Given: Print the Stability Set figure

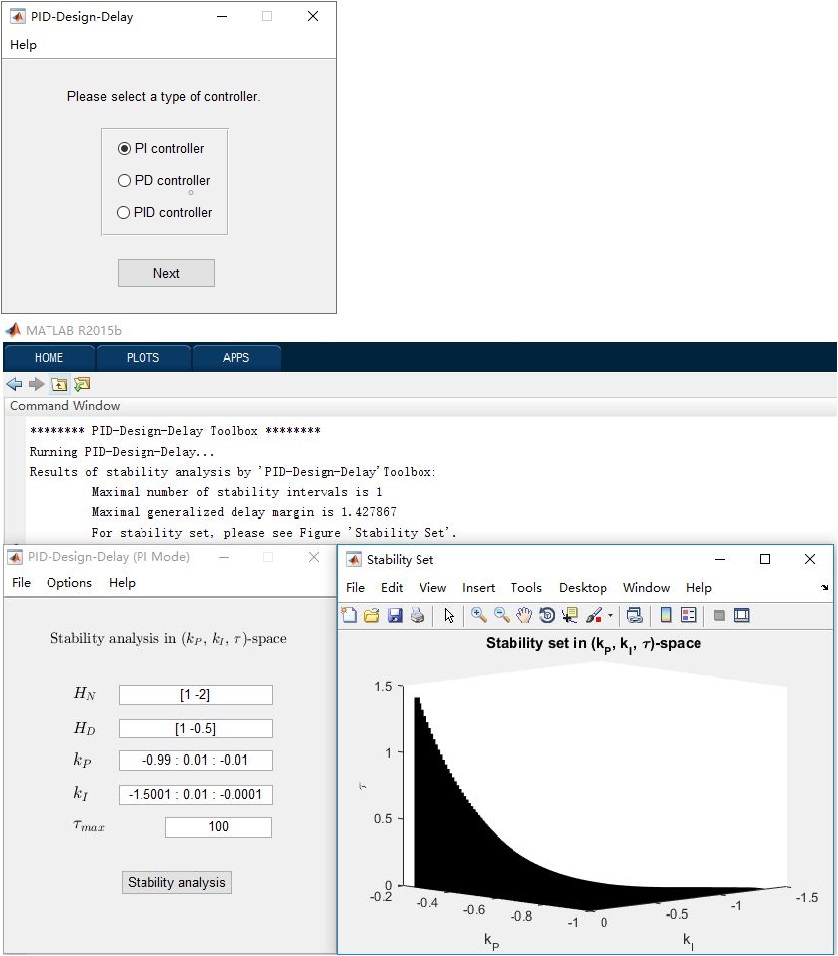Looking at the screenshot, I should click(417, 616).
